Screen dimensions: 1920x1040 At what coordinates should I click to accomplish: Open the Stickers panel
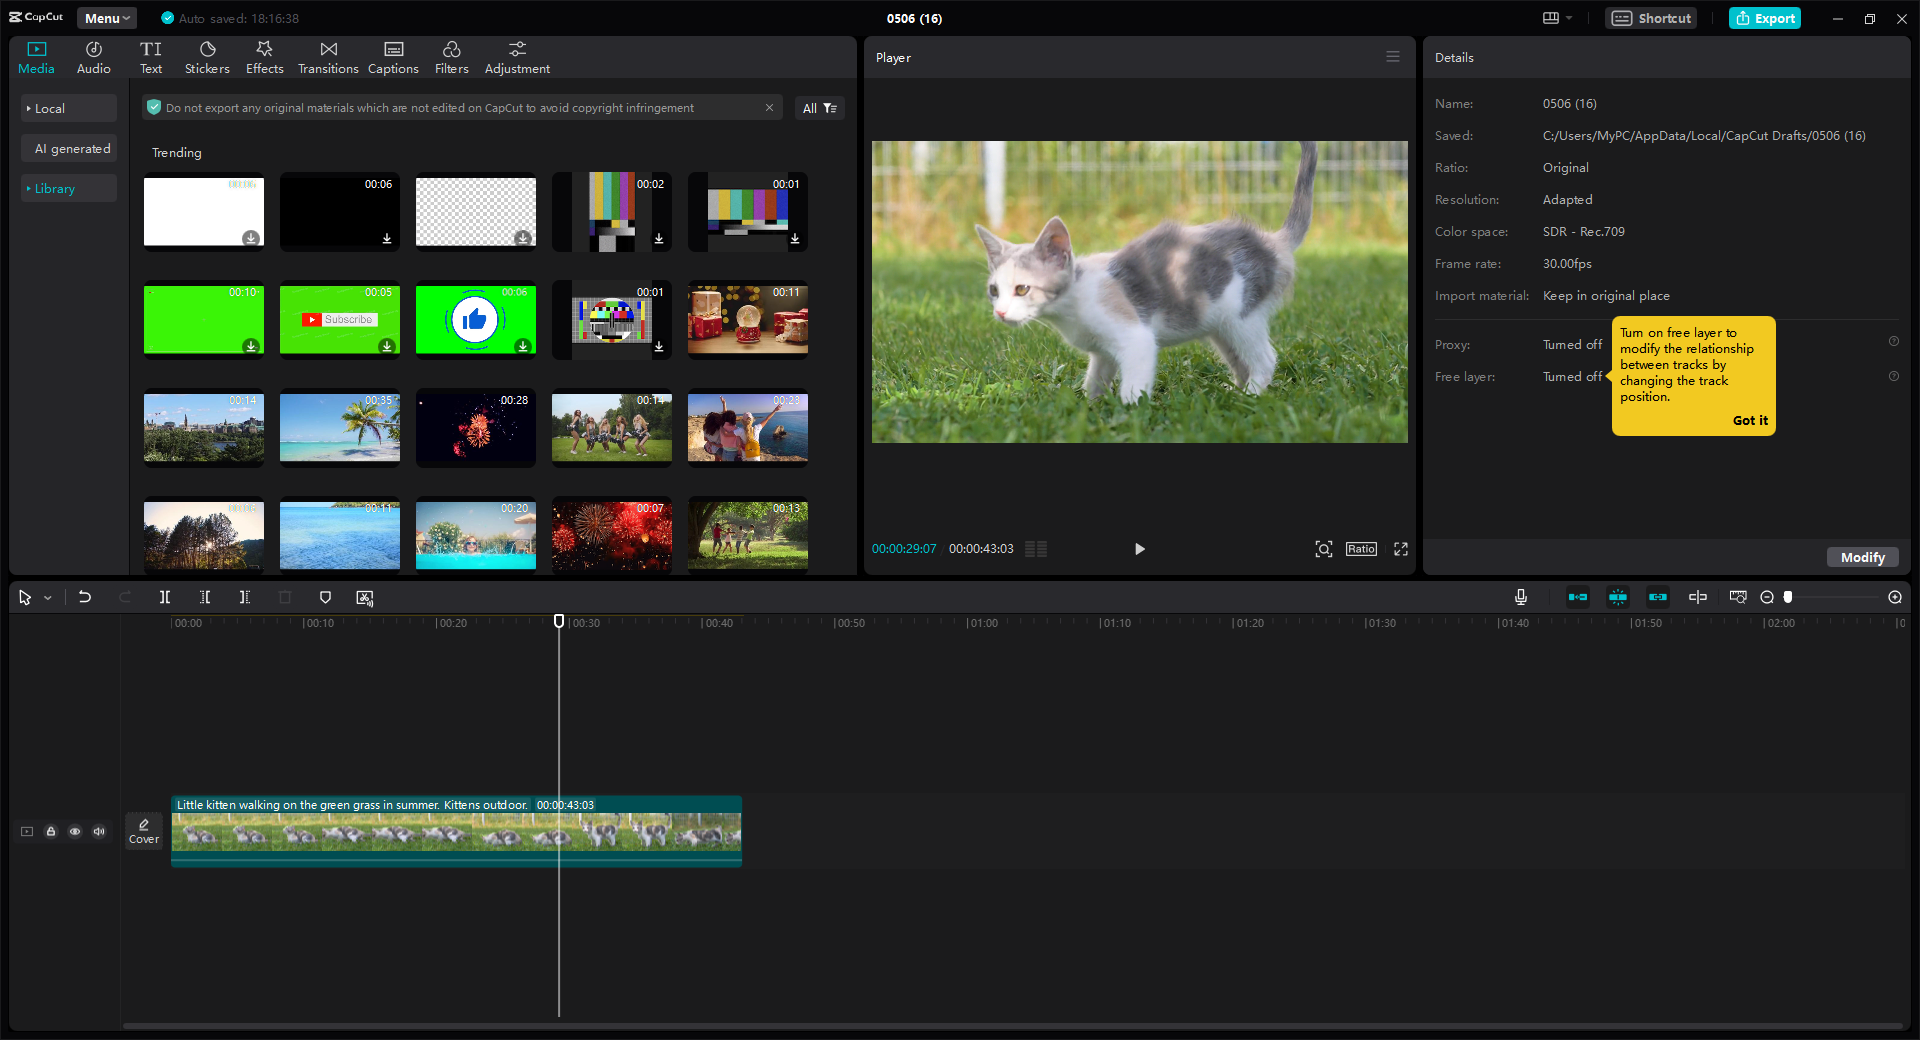point(207,56)
